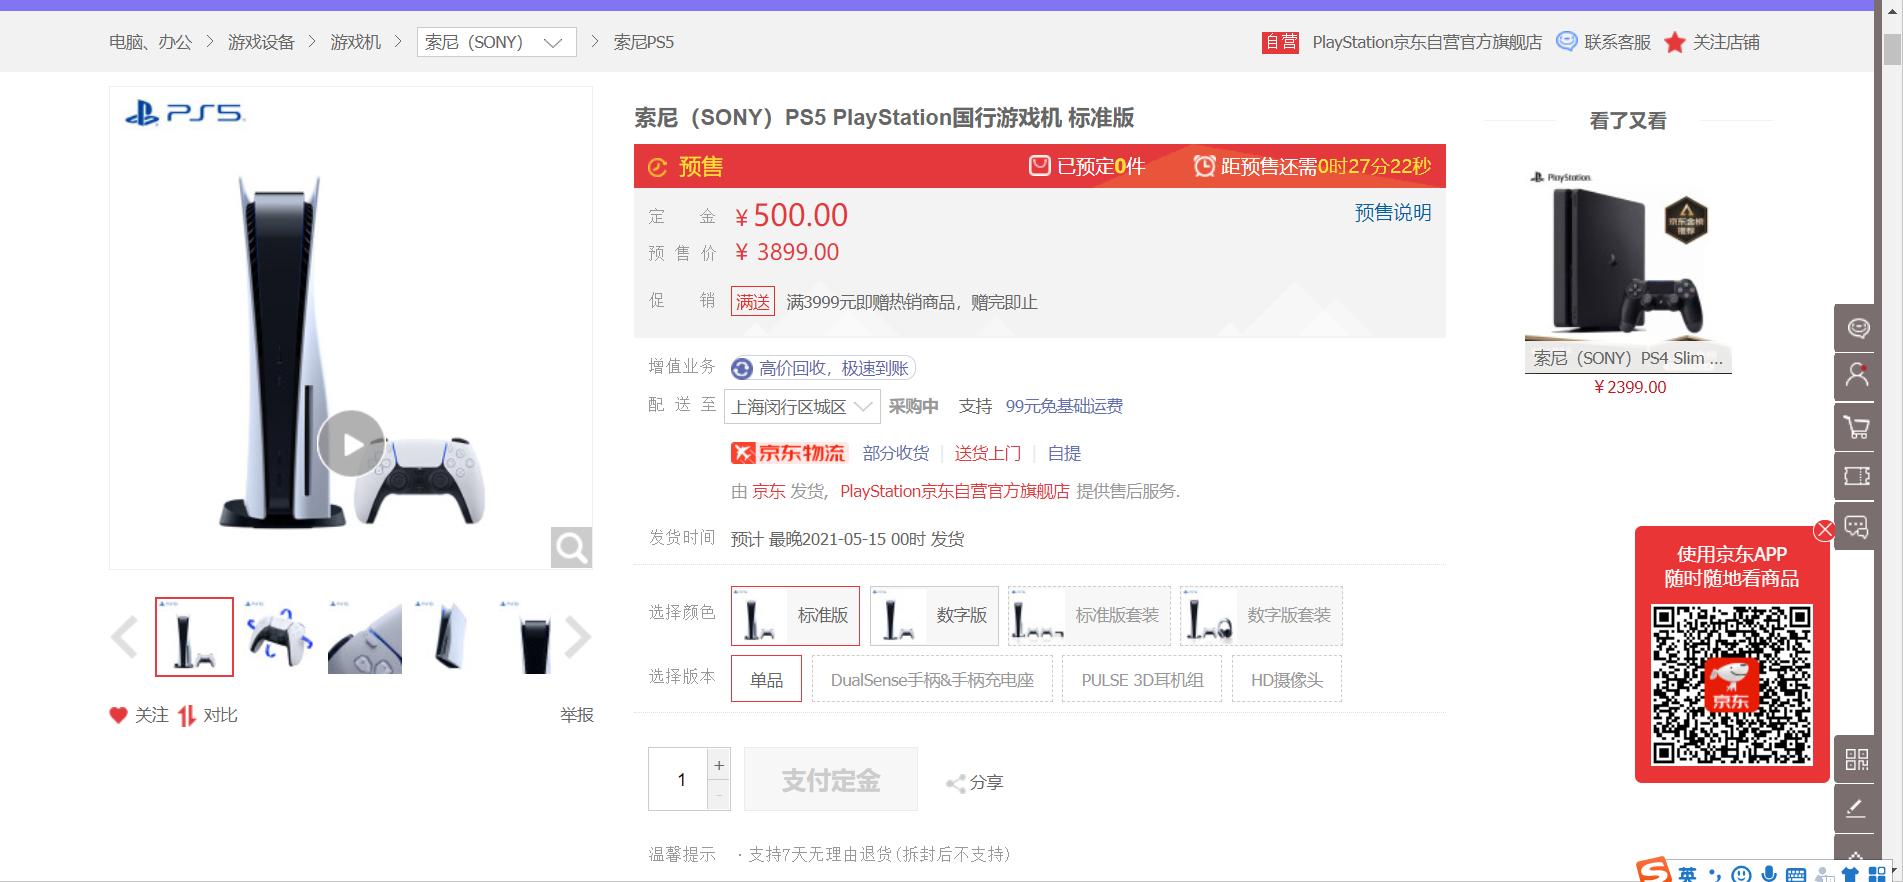Screen dimensions: 1903x882
Task: Click the 联系客服 customer service icon
Action: [1567, 42]
